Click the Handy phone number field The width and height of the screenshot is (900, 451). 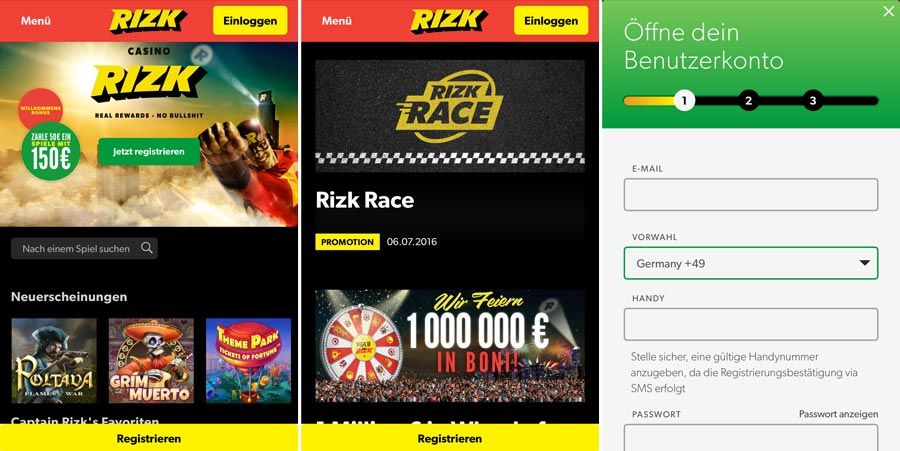point(751,324)
